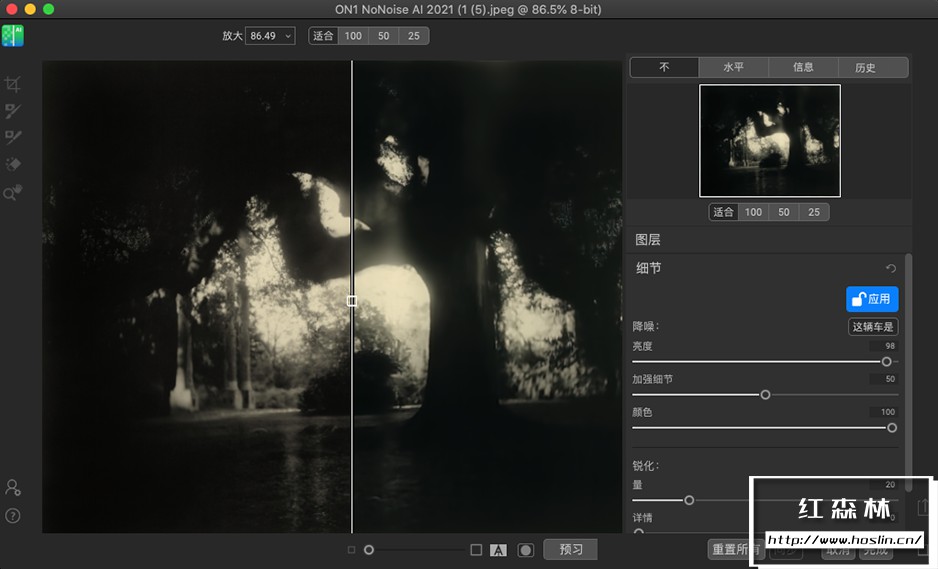The image size is (938, 569).
Task: Click the blue 应用 apply button
Action: pyautogui.click(x=872, y=299)
